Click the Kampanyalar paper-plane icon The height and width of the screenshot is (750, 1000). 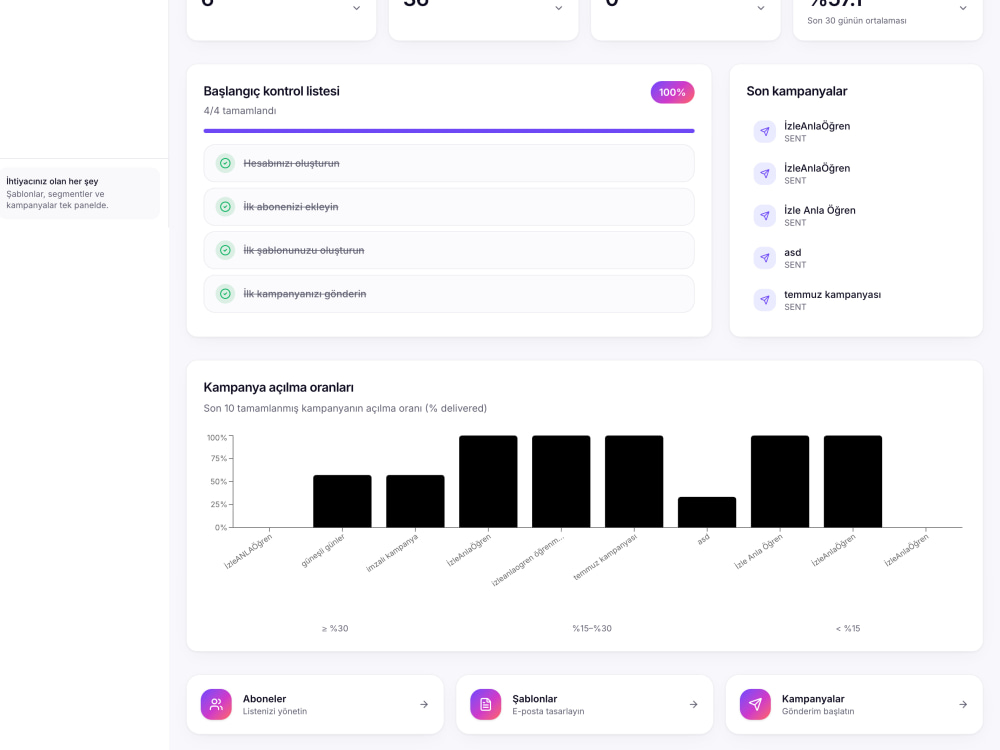[755, 704]
